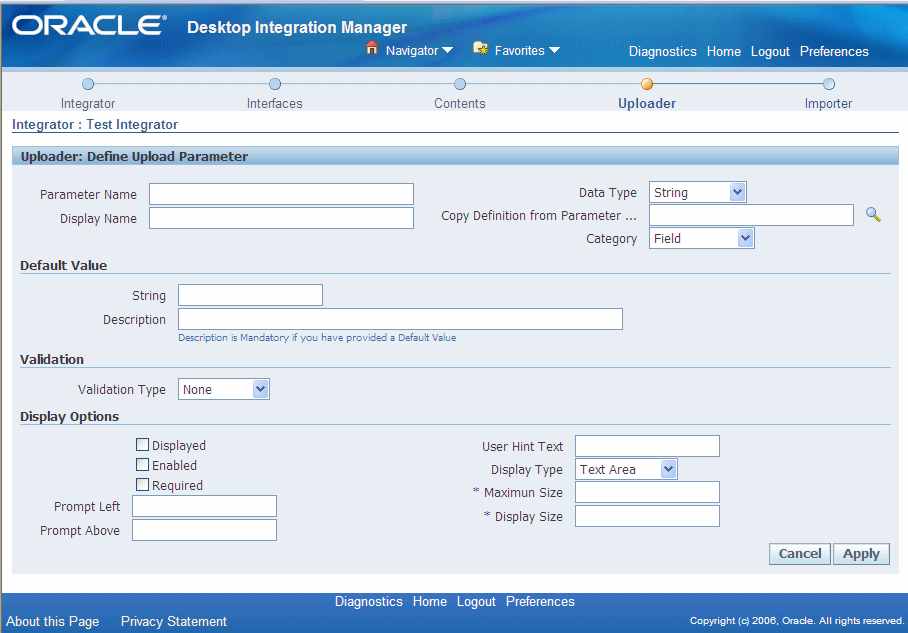Image resolution: width=908 pixels, height=633 pixels.
Task: Click Logout link in the footer
Action: [476, 602]
